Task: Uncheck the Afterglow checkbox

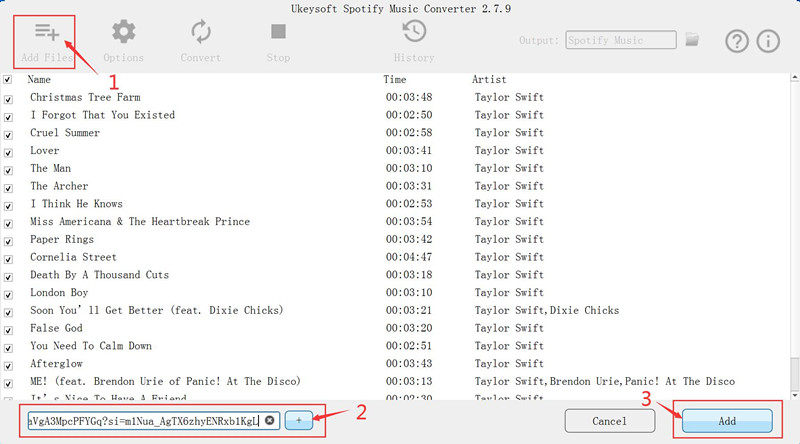Action: click(8, 366)
